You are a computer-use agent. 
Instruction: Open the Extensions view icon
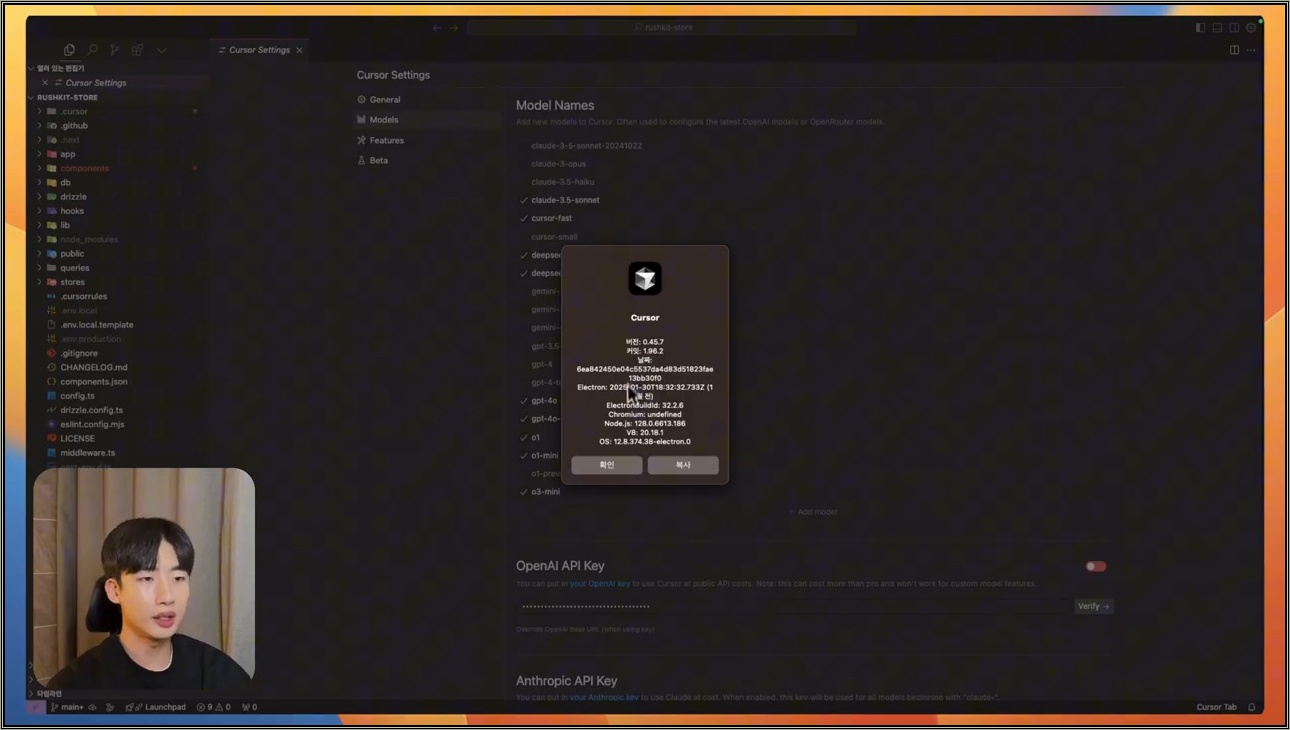138,50
